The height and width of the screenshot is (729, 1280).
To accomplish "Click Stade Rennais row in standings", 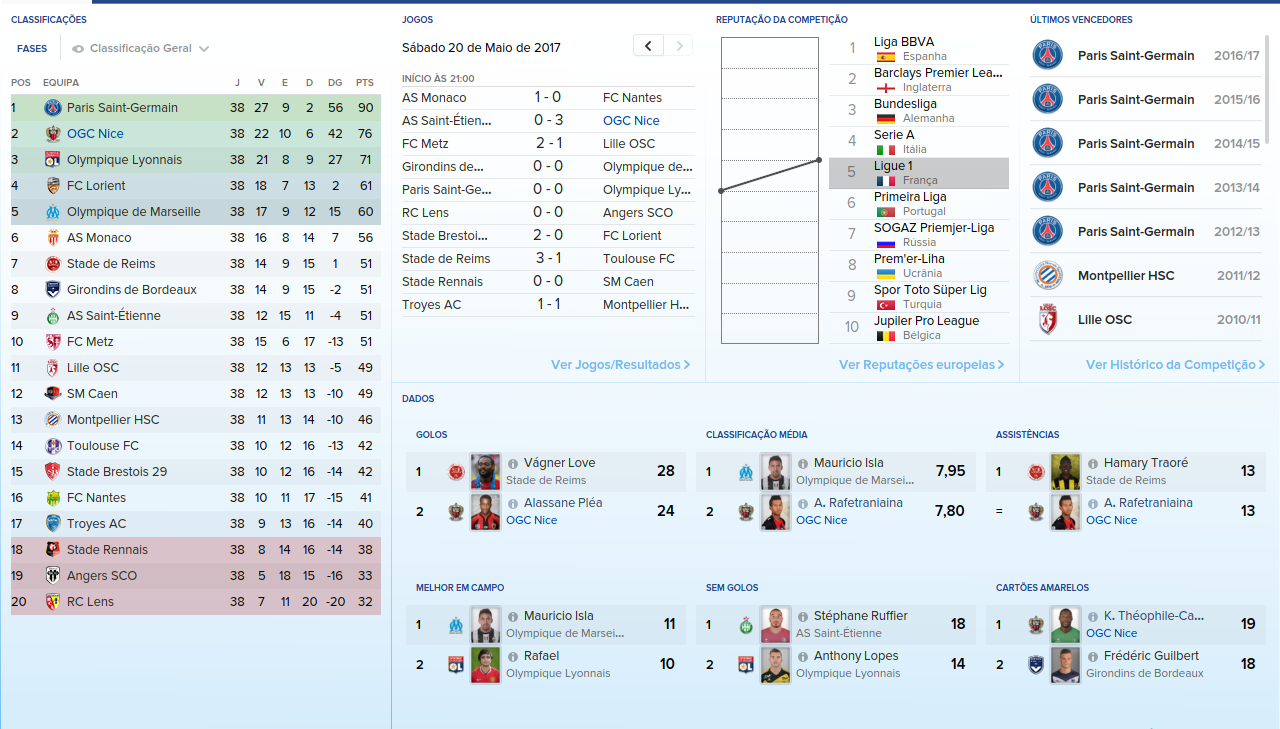I will (196, 549).
